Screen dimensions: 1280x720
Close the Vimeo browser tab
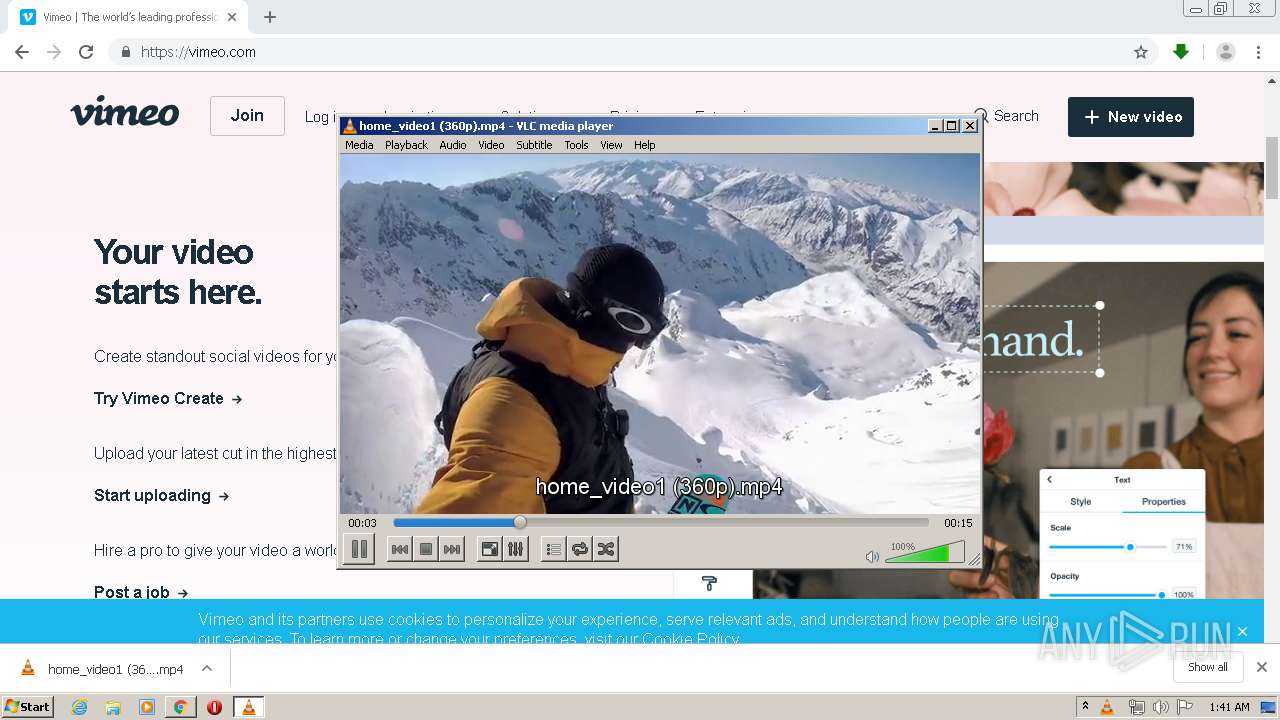point(232,17)
